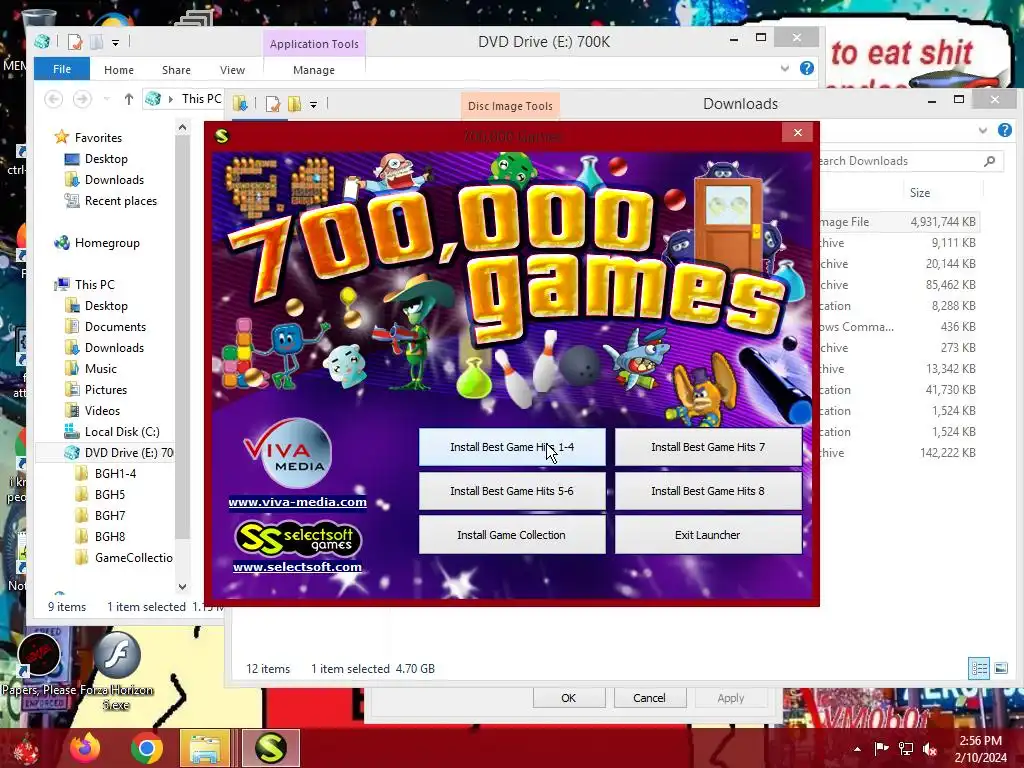1024x768 pixels.
Task: Click the Forward arrow in DVD Drive window
Action: tap(82, 99)
